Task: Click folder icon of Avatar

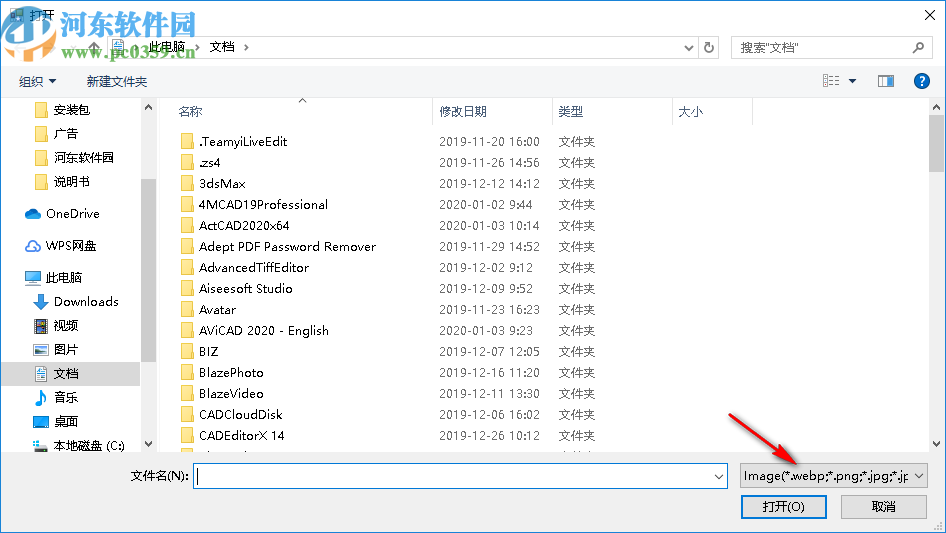Action: [187, 310]
